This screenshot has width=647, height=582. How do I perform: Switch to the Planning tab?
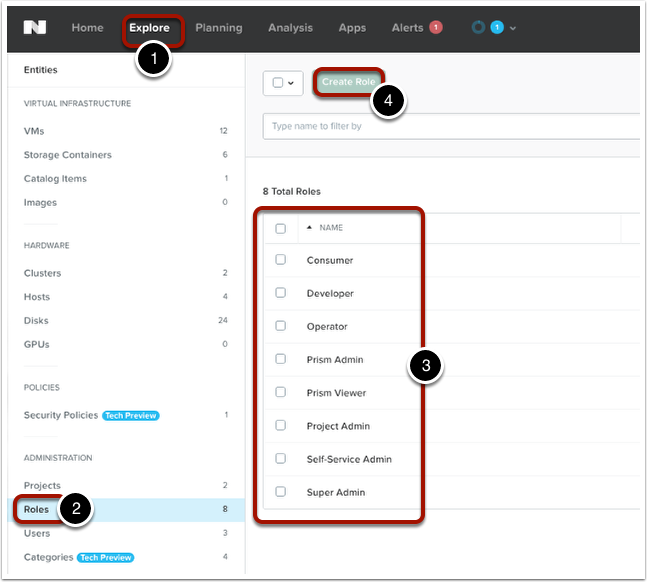pyautogui.click(x=218, y=28)
